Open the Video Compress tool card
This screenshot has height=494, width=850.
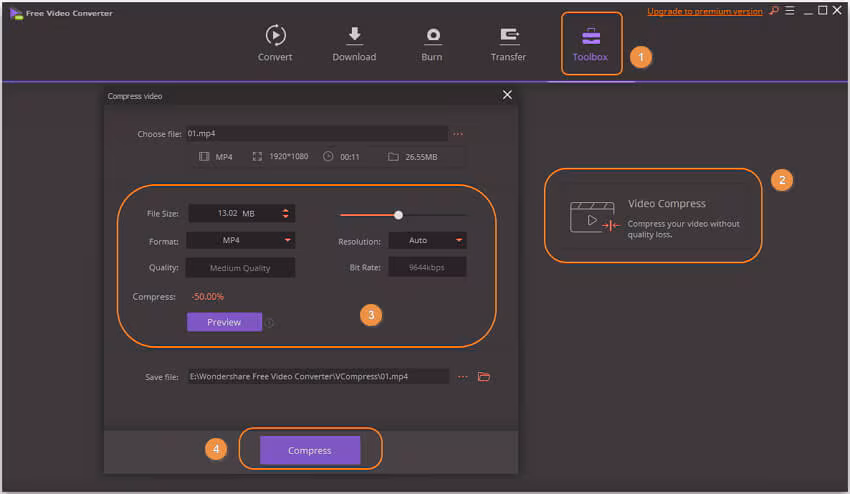[x=653, y=216]
